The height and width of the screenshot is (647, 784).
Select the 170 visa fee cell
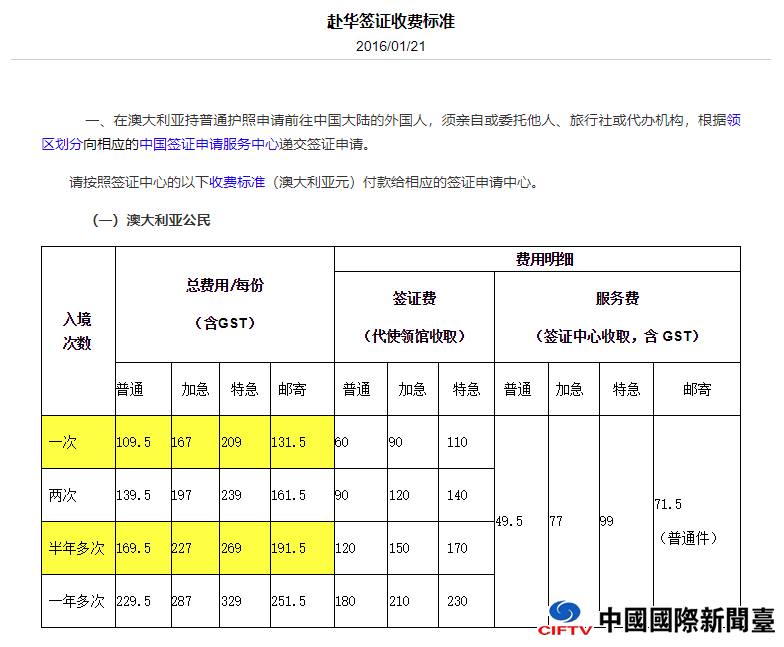click(466, 548)
